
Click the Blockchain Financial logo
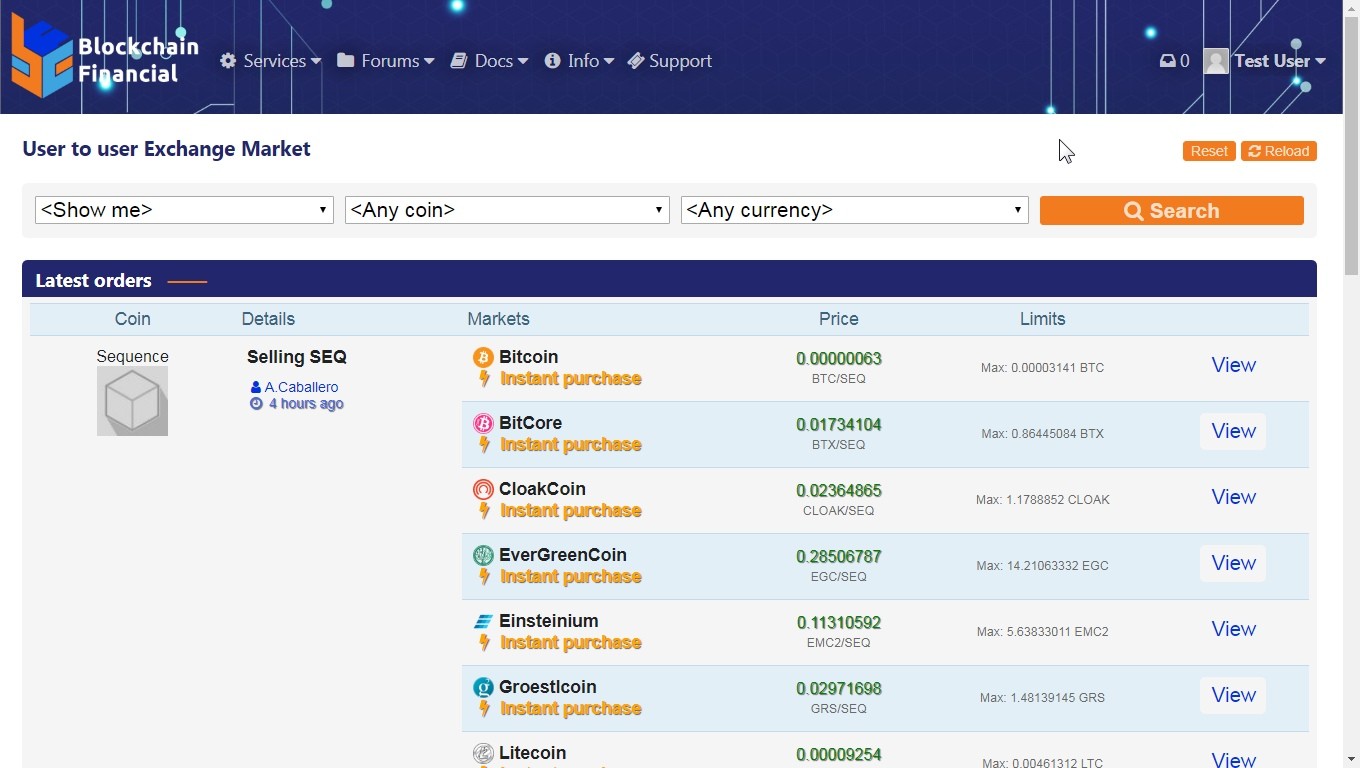click(104, 58)
